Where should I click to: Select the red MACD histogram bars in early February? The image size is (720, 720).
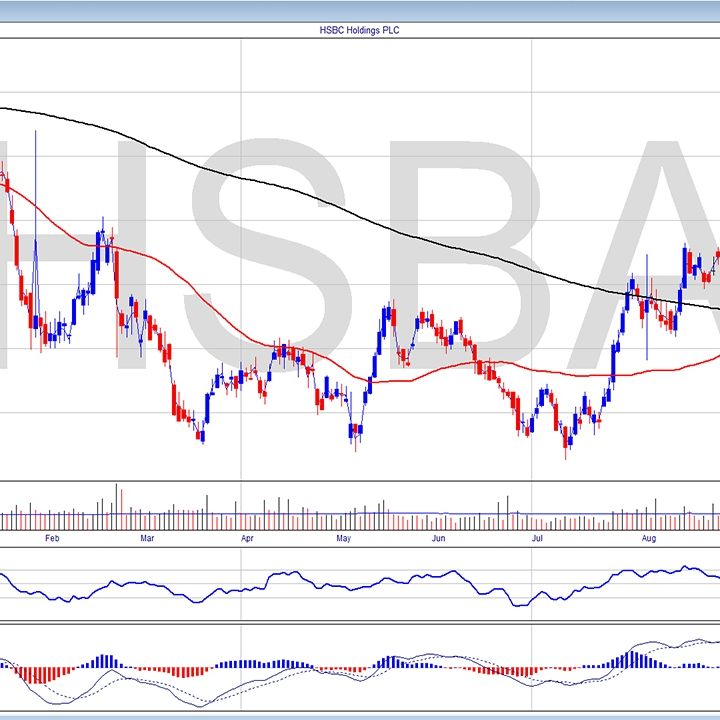40,673
